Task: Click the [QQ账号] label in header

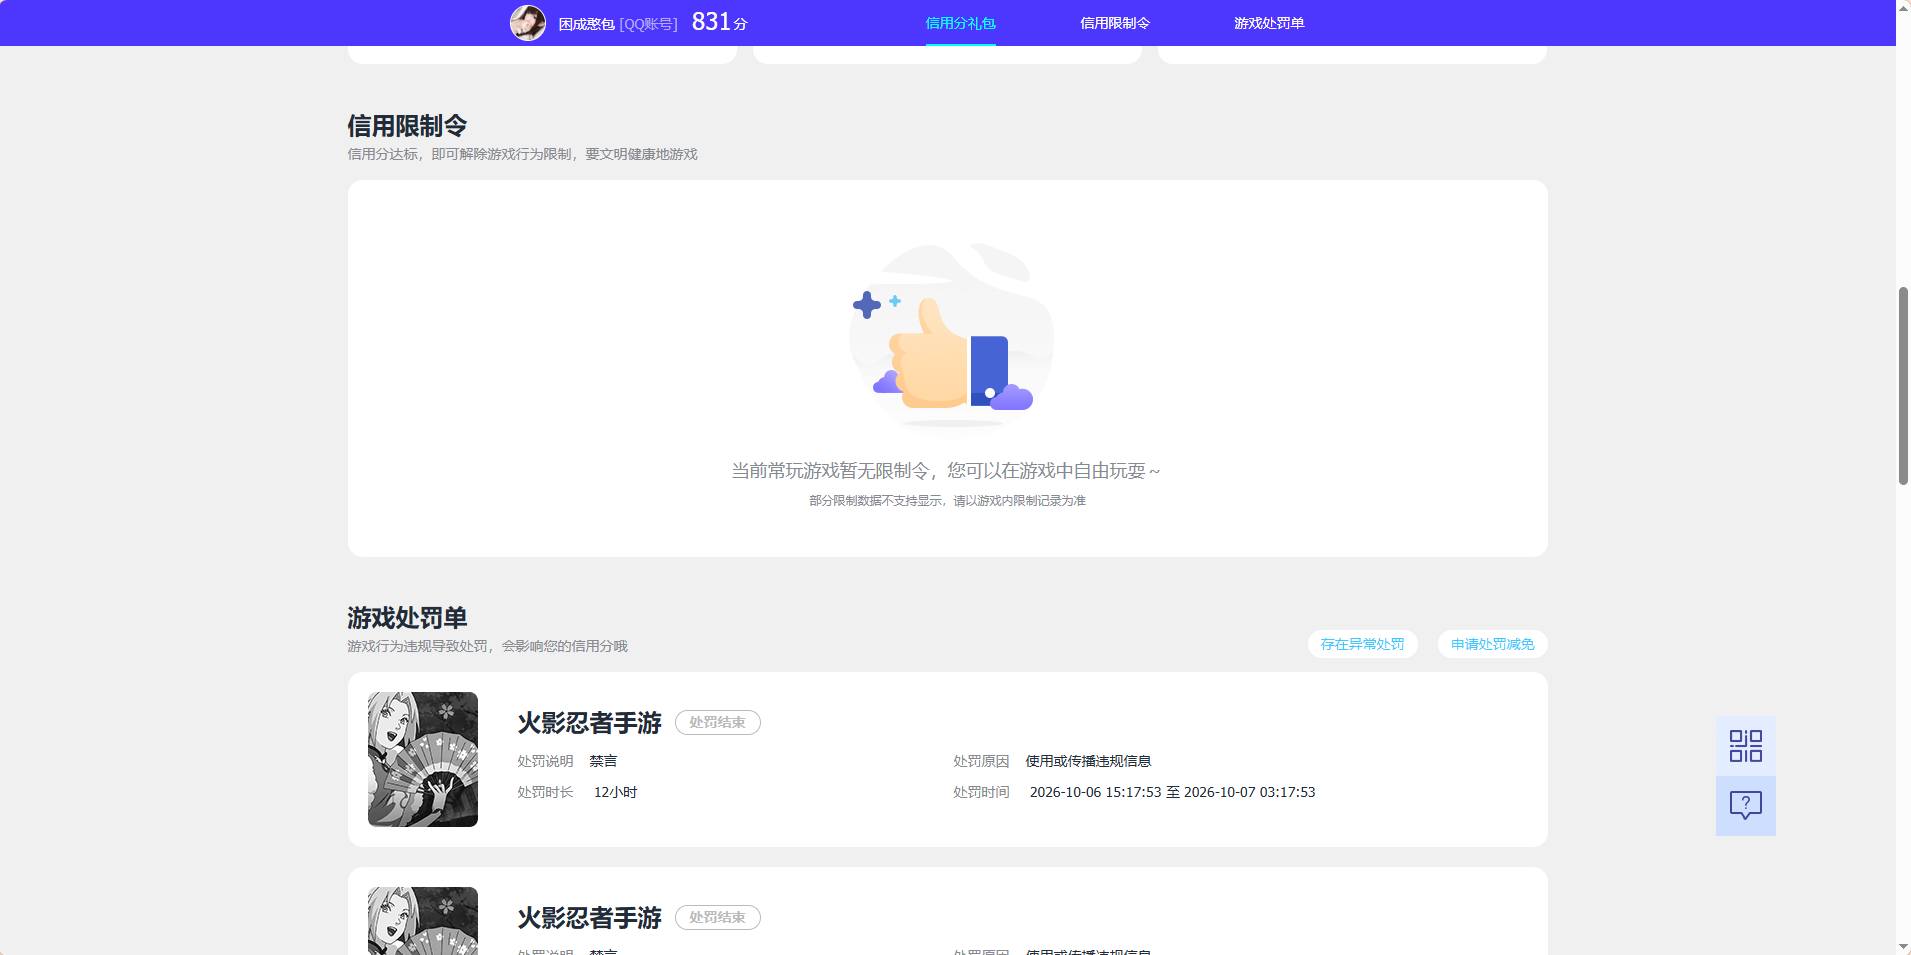Action: 648,24
